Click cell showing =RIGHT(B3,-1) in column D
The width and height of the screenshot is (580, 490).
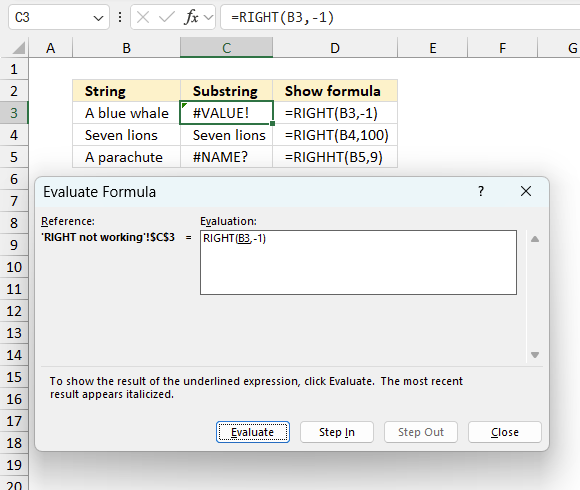click(x=335, y=113)
